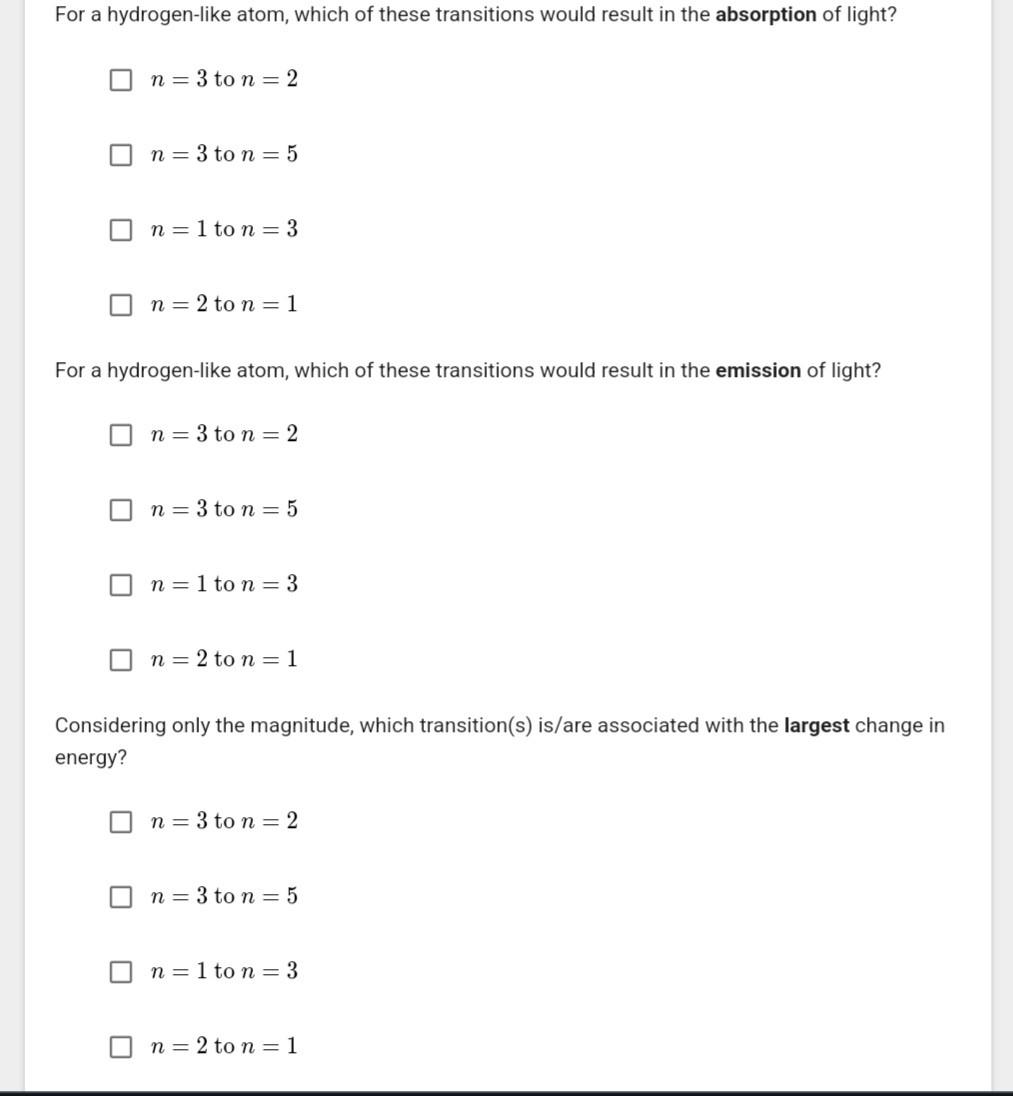Check n=3 to n=2 under absorption question

pyautogui.click(x=120, y=80)
